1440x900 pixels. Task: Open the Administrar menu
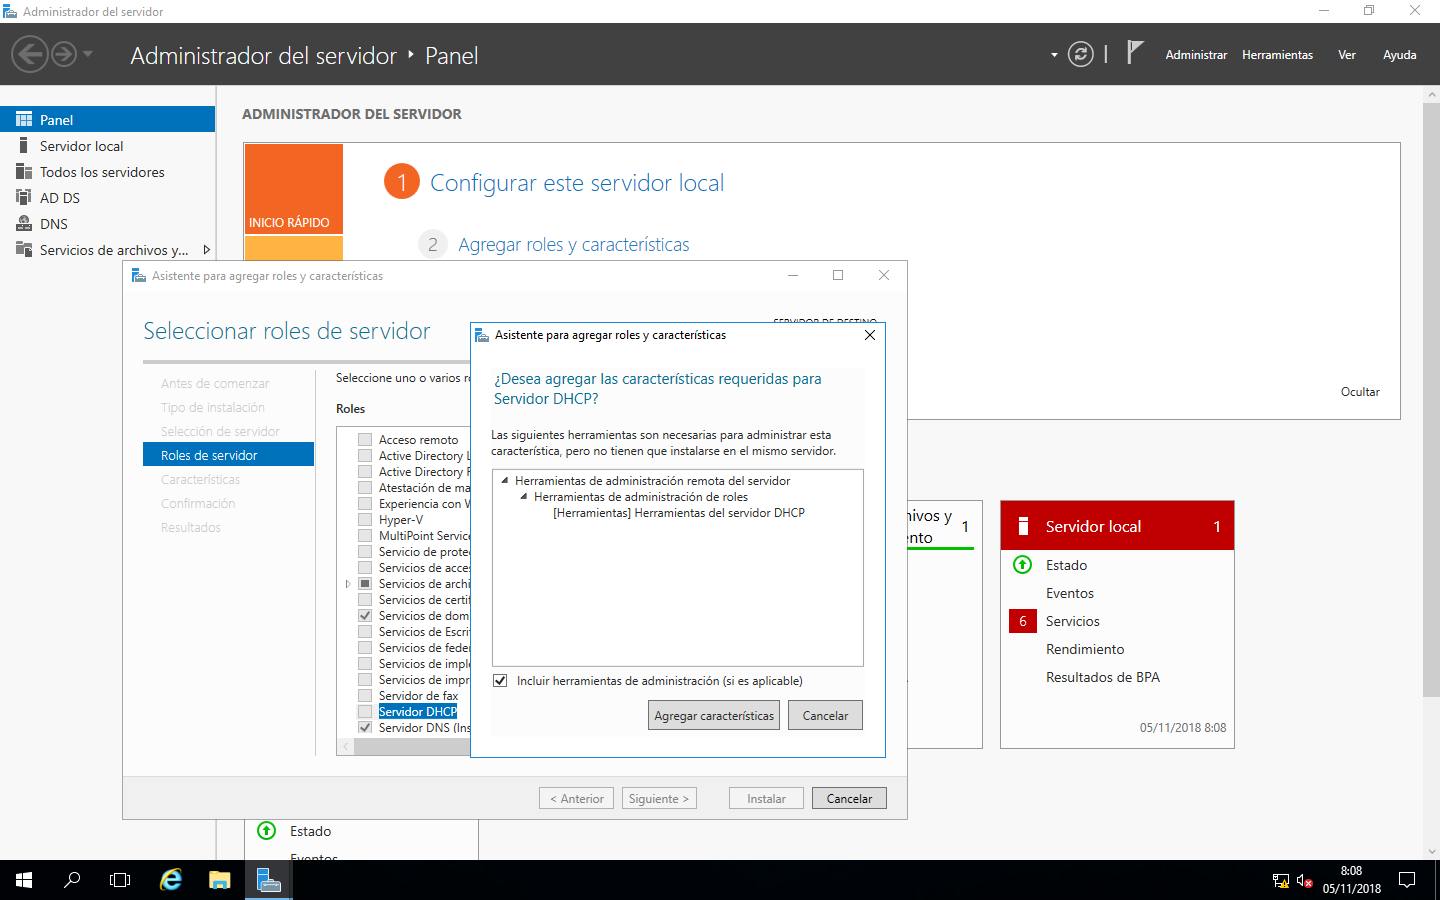[1196, 55]
